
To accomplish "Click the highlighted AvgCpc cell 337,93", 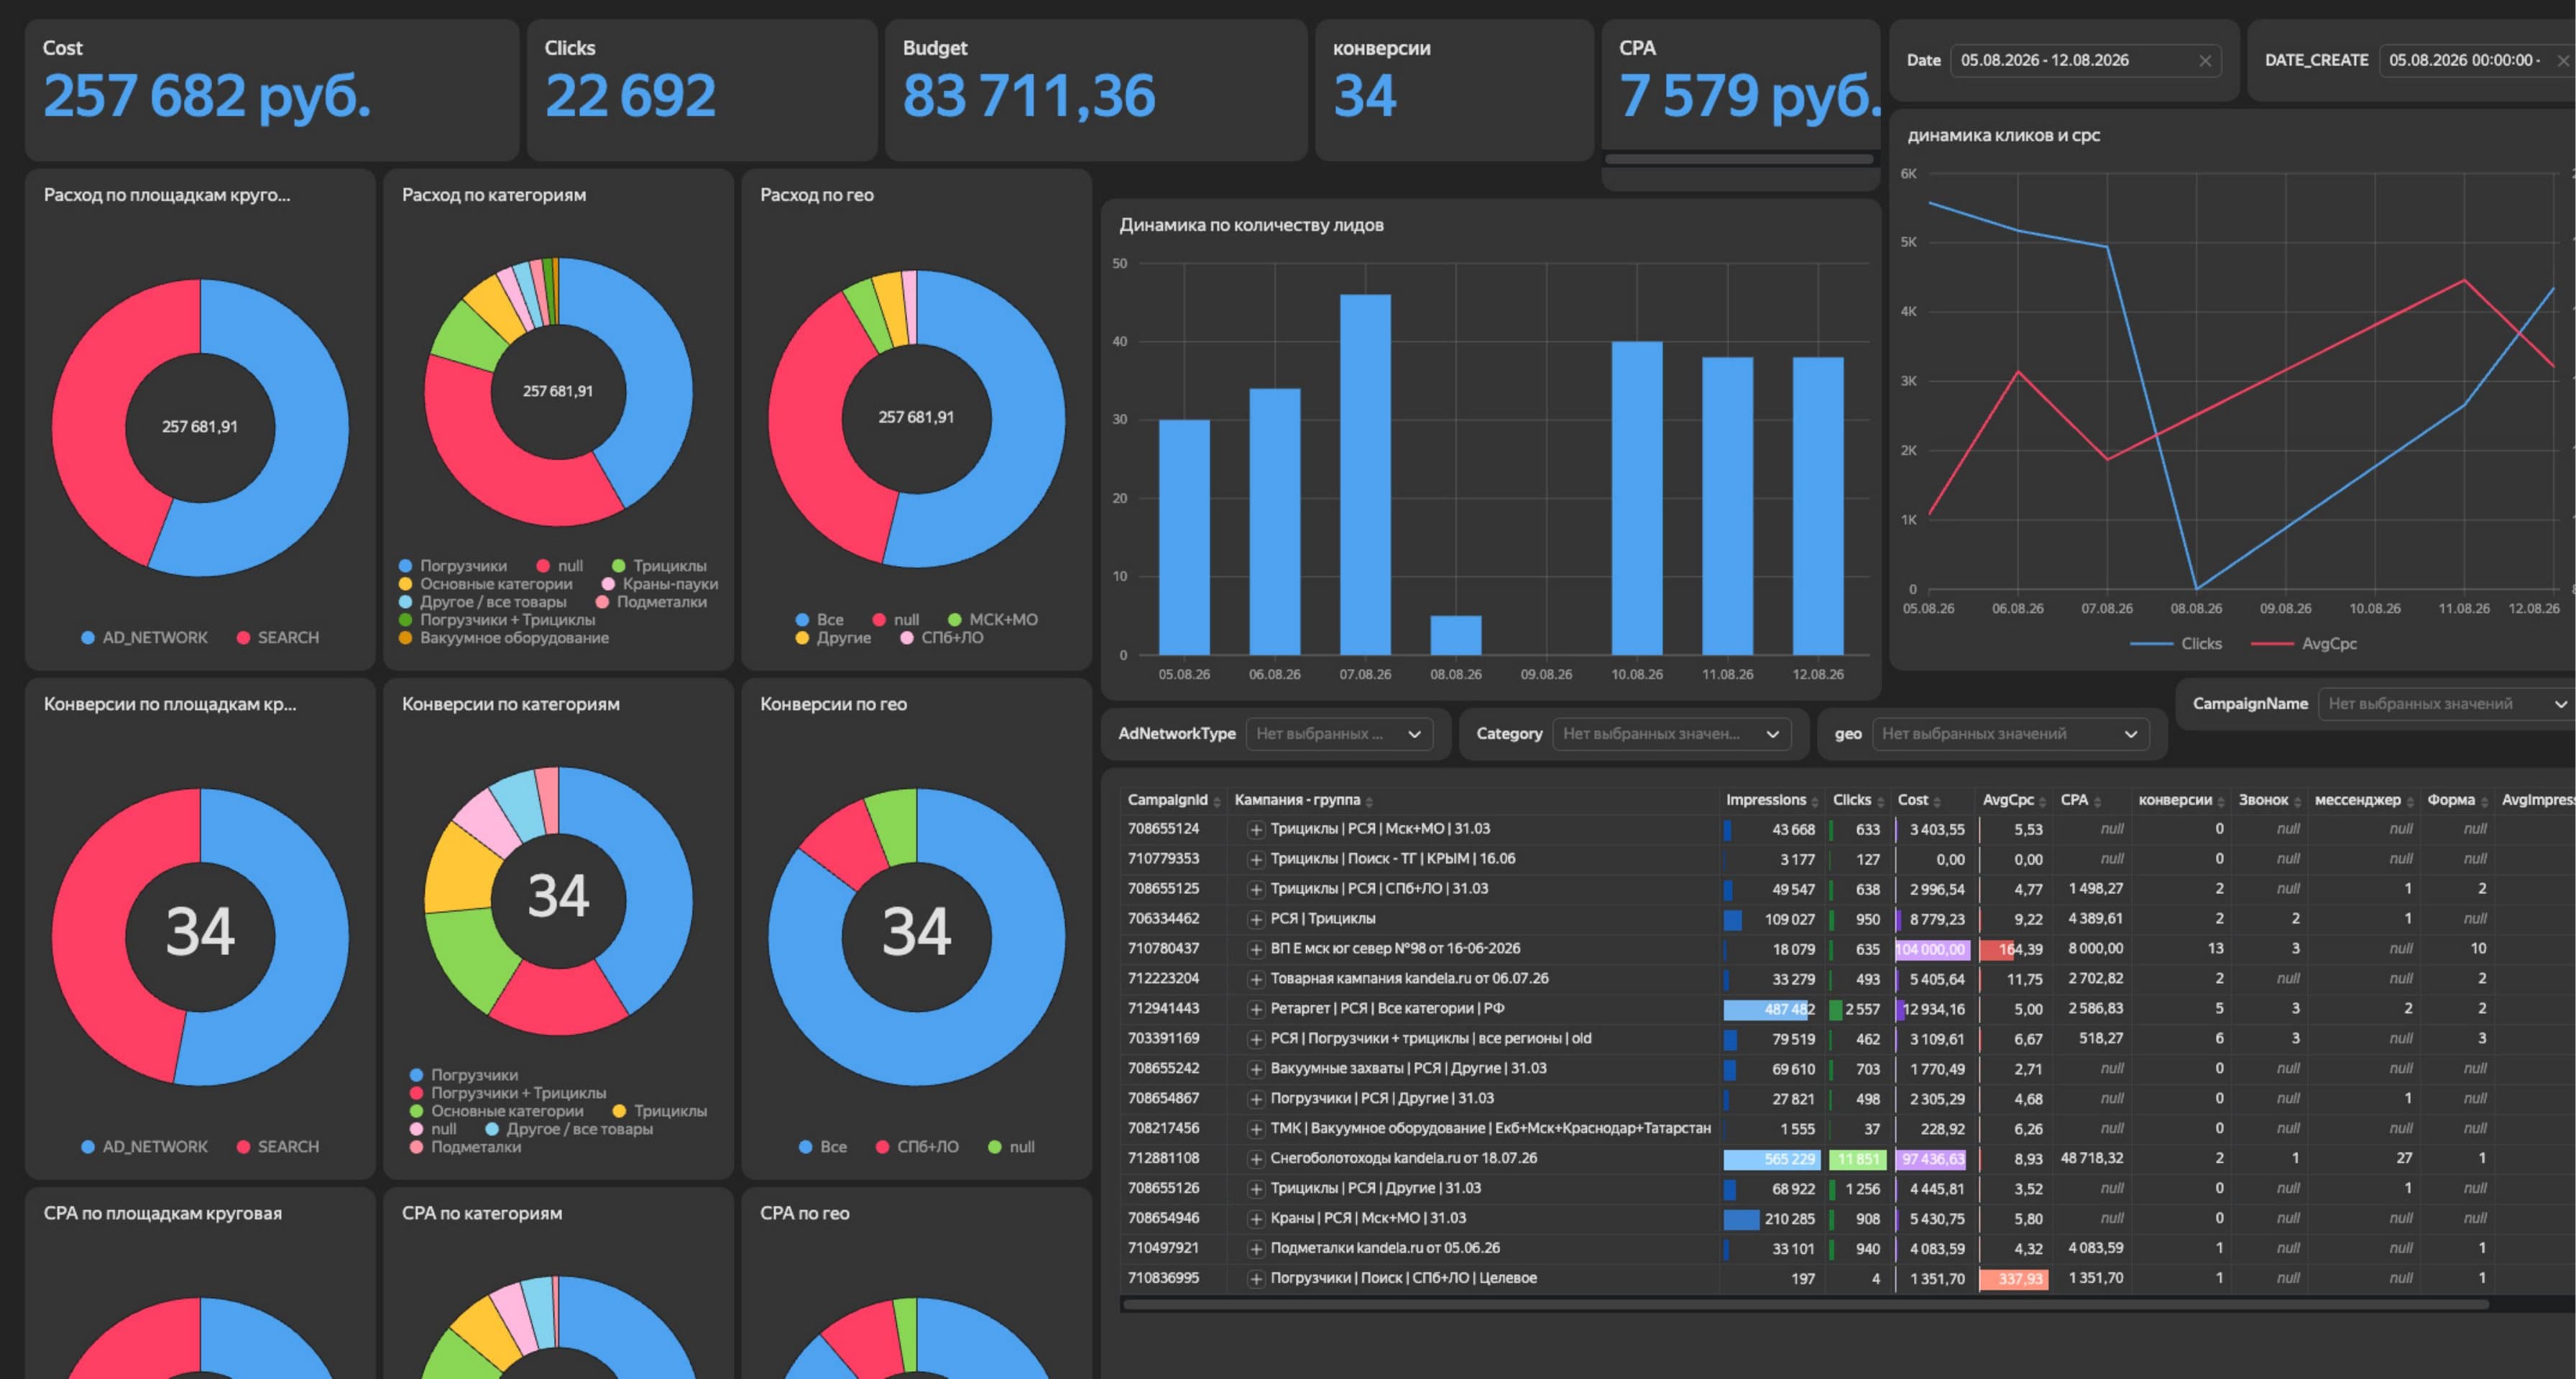I will point(2014,1279).
